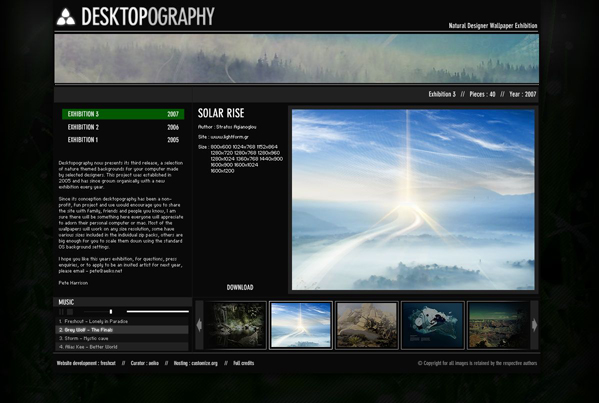
Task: Open the rocky desert landscape thumbnail
Action: [367, 325]
